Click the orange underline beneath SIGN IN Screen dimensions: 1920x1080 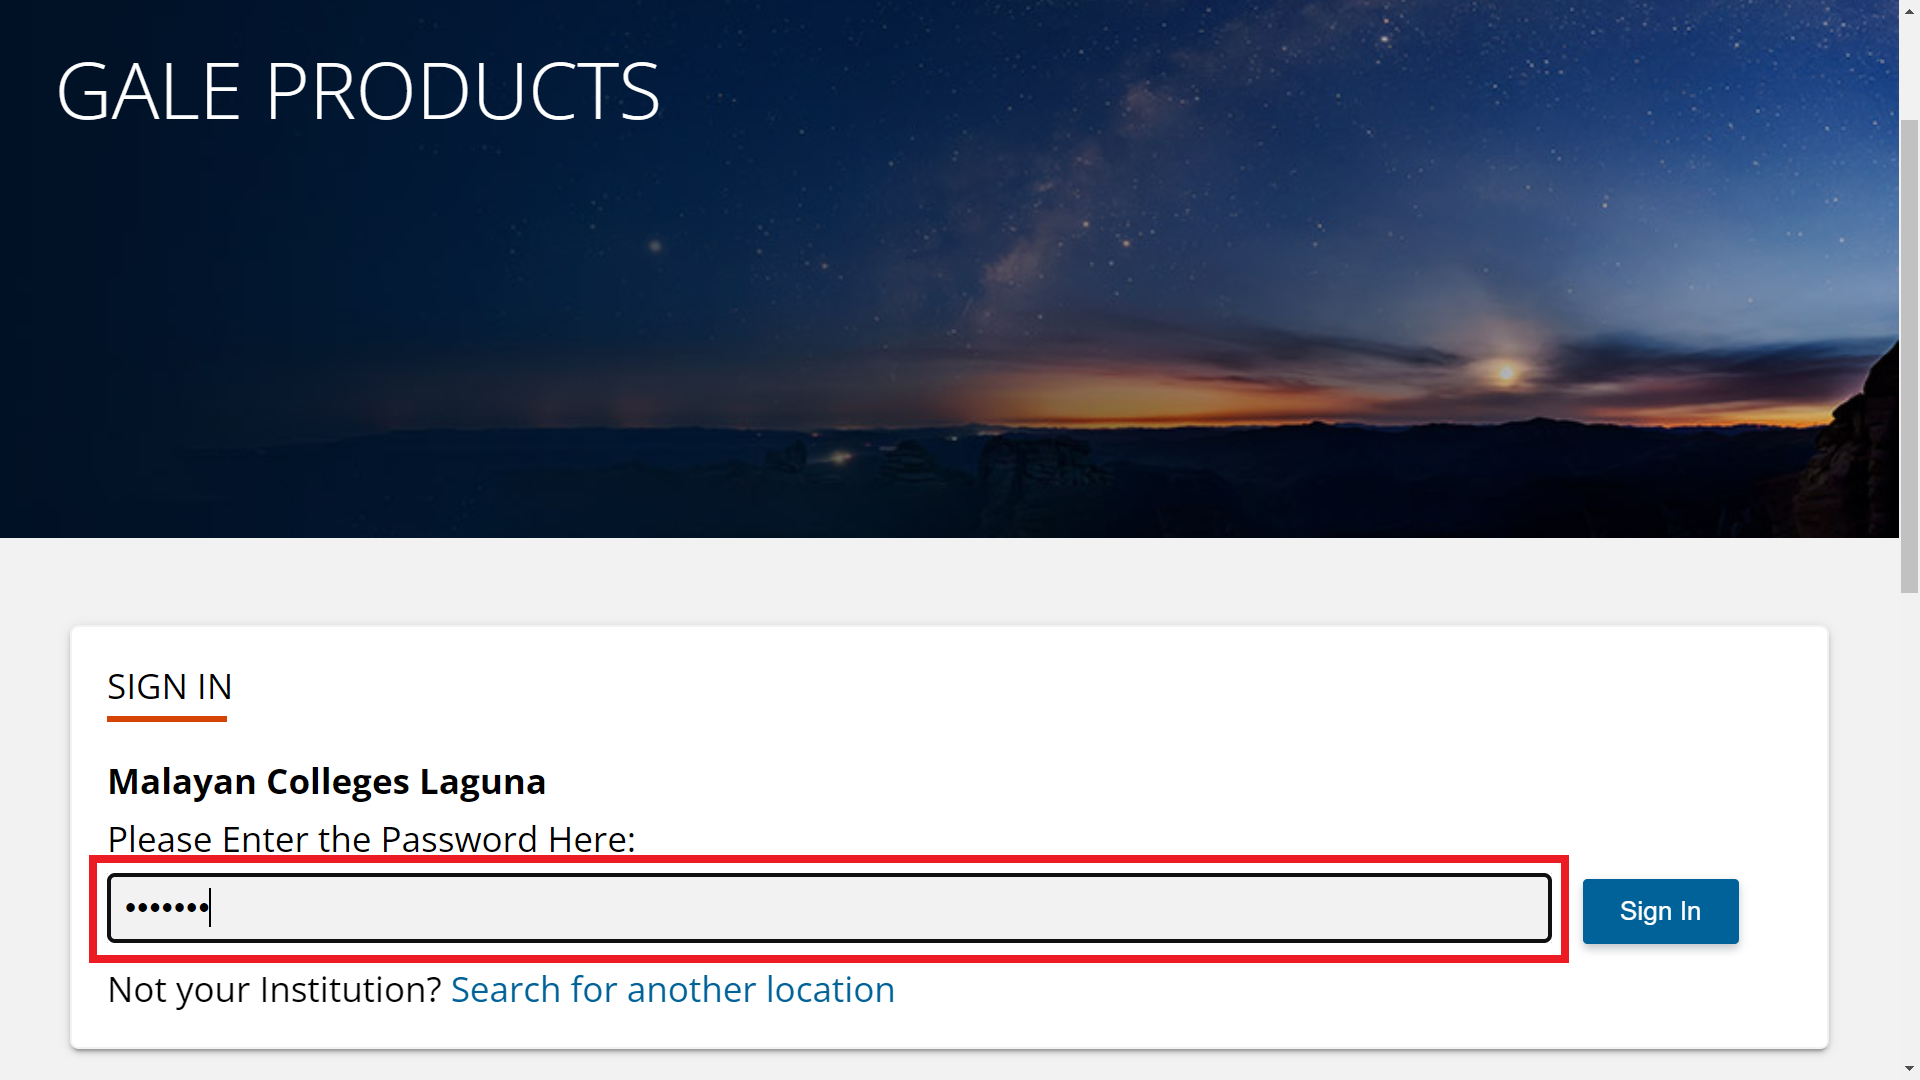(x=167, y=718)
